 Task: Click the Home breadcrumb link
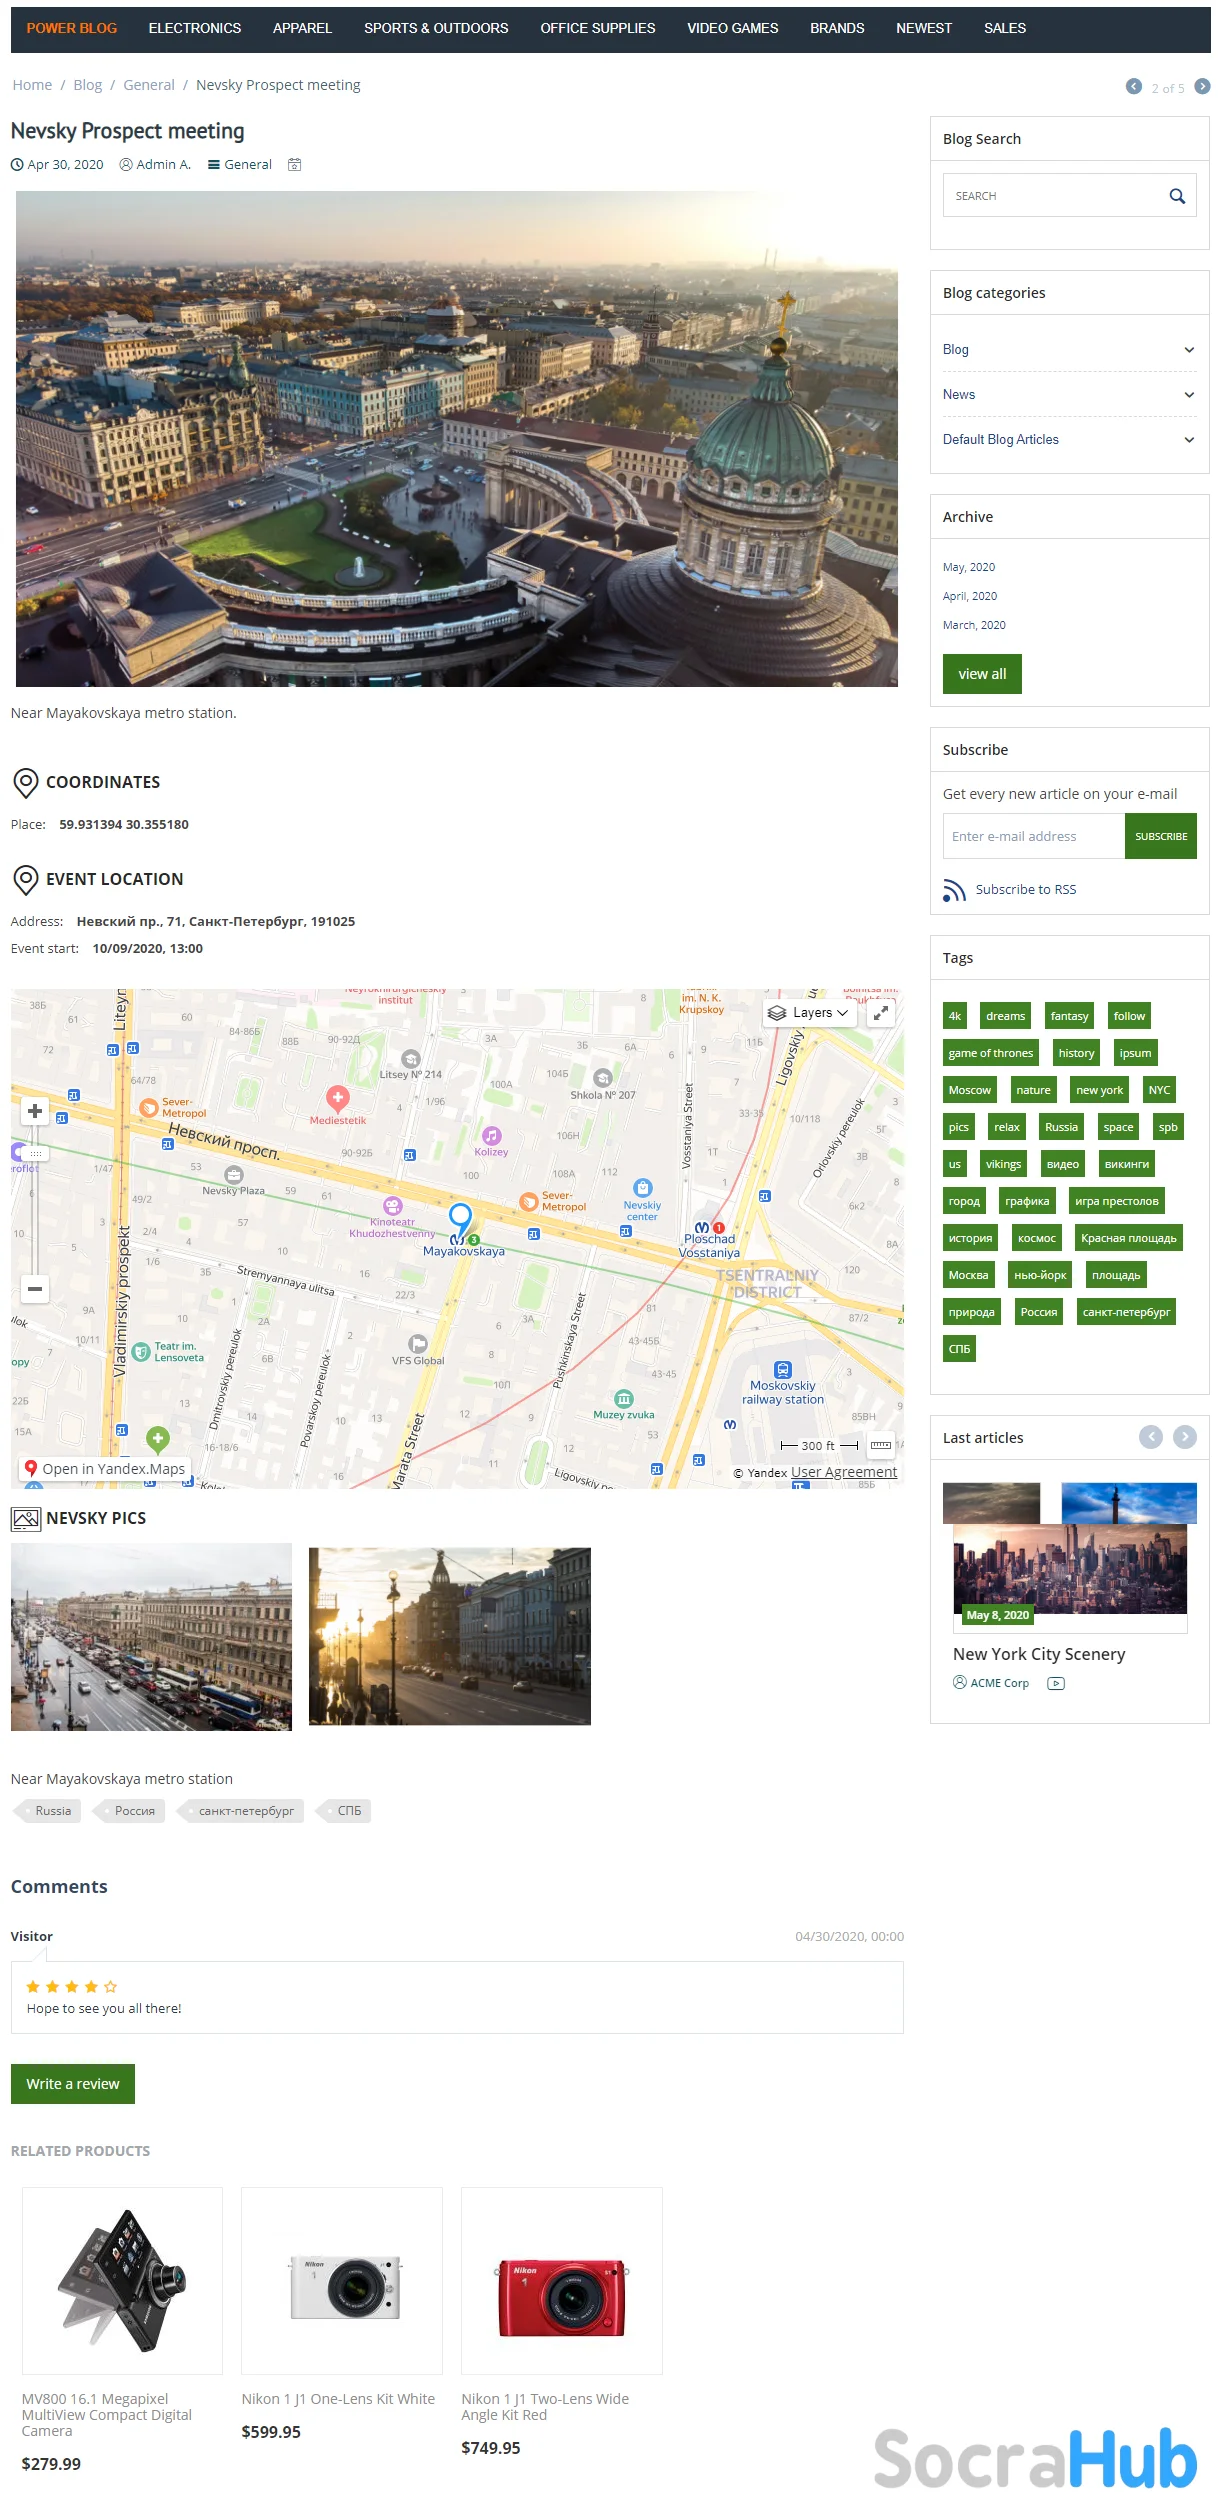pos(32,85)
